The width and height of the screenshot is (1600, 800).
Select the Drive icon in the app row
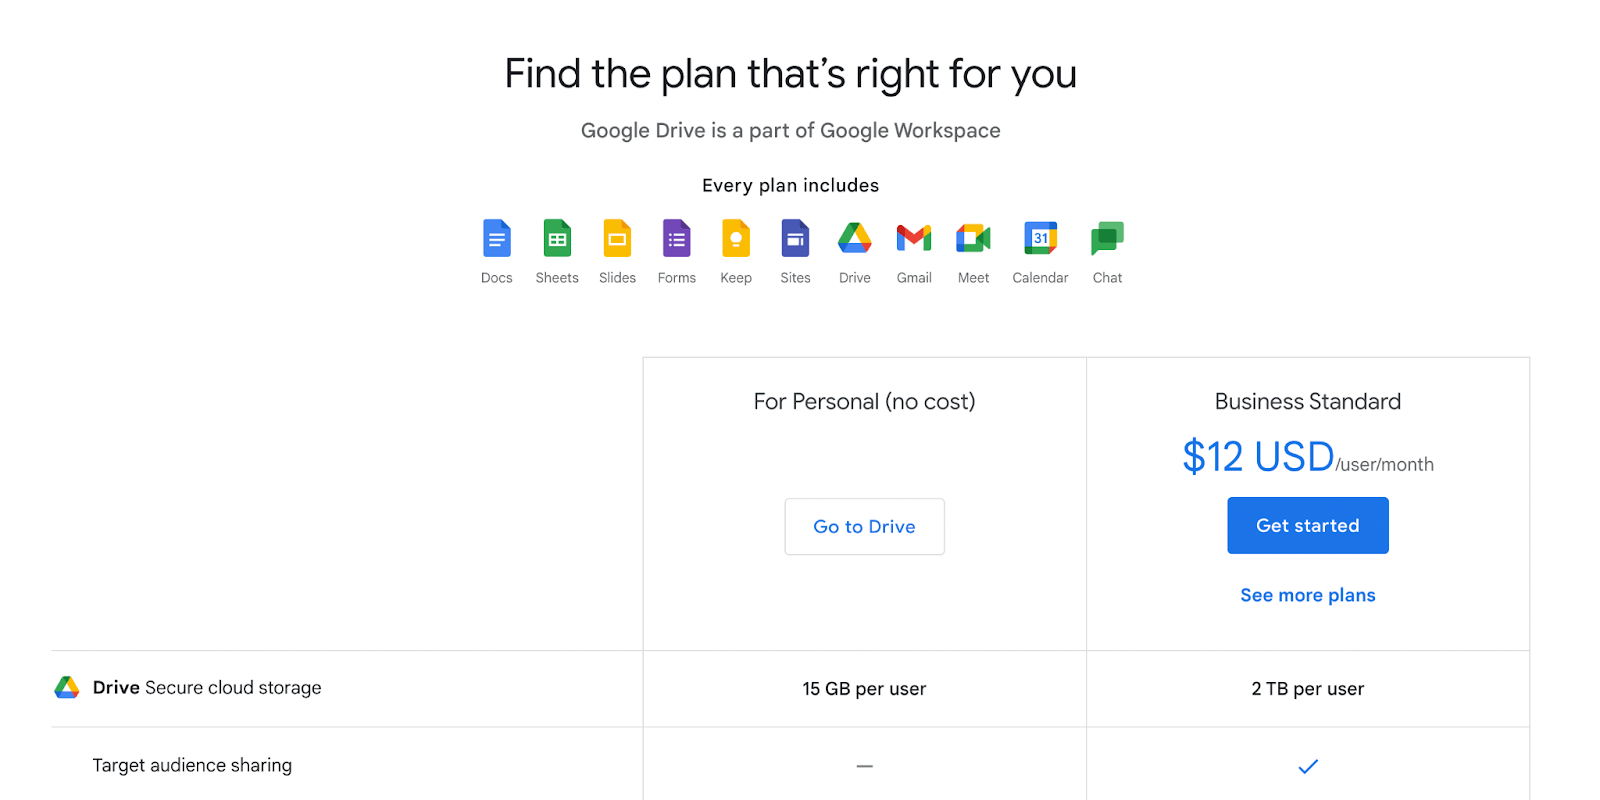click(854, 238)
